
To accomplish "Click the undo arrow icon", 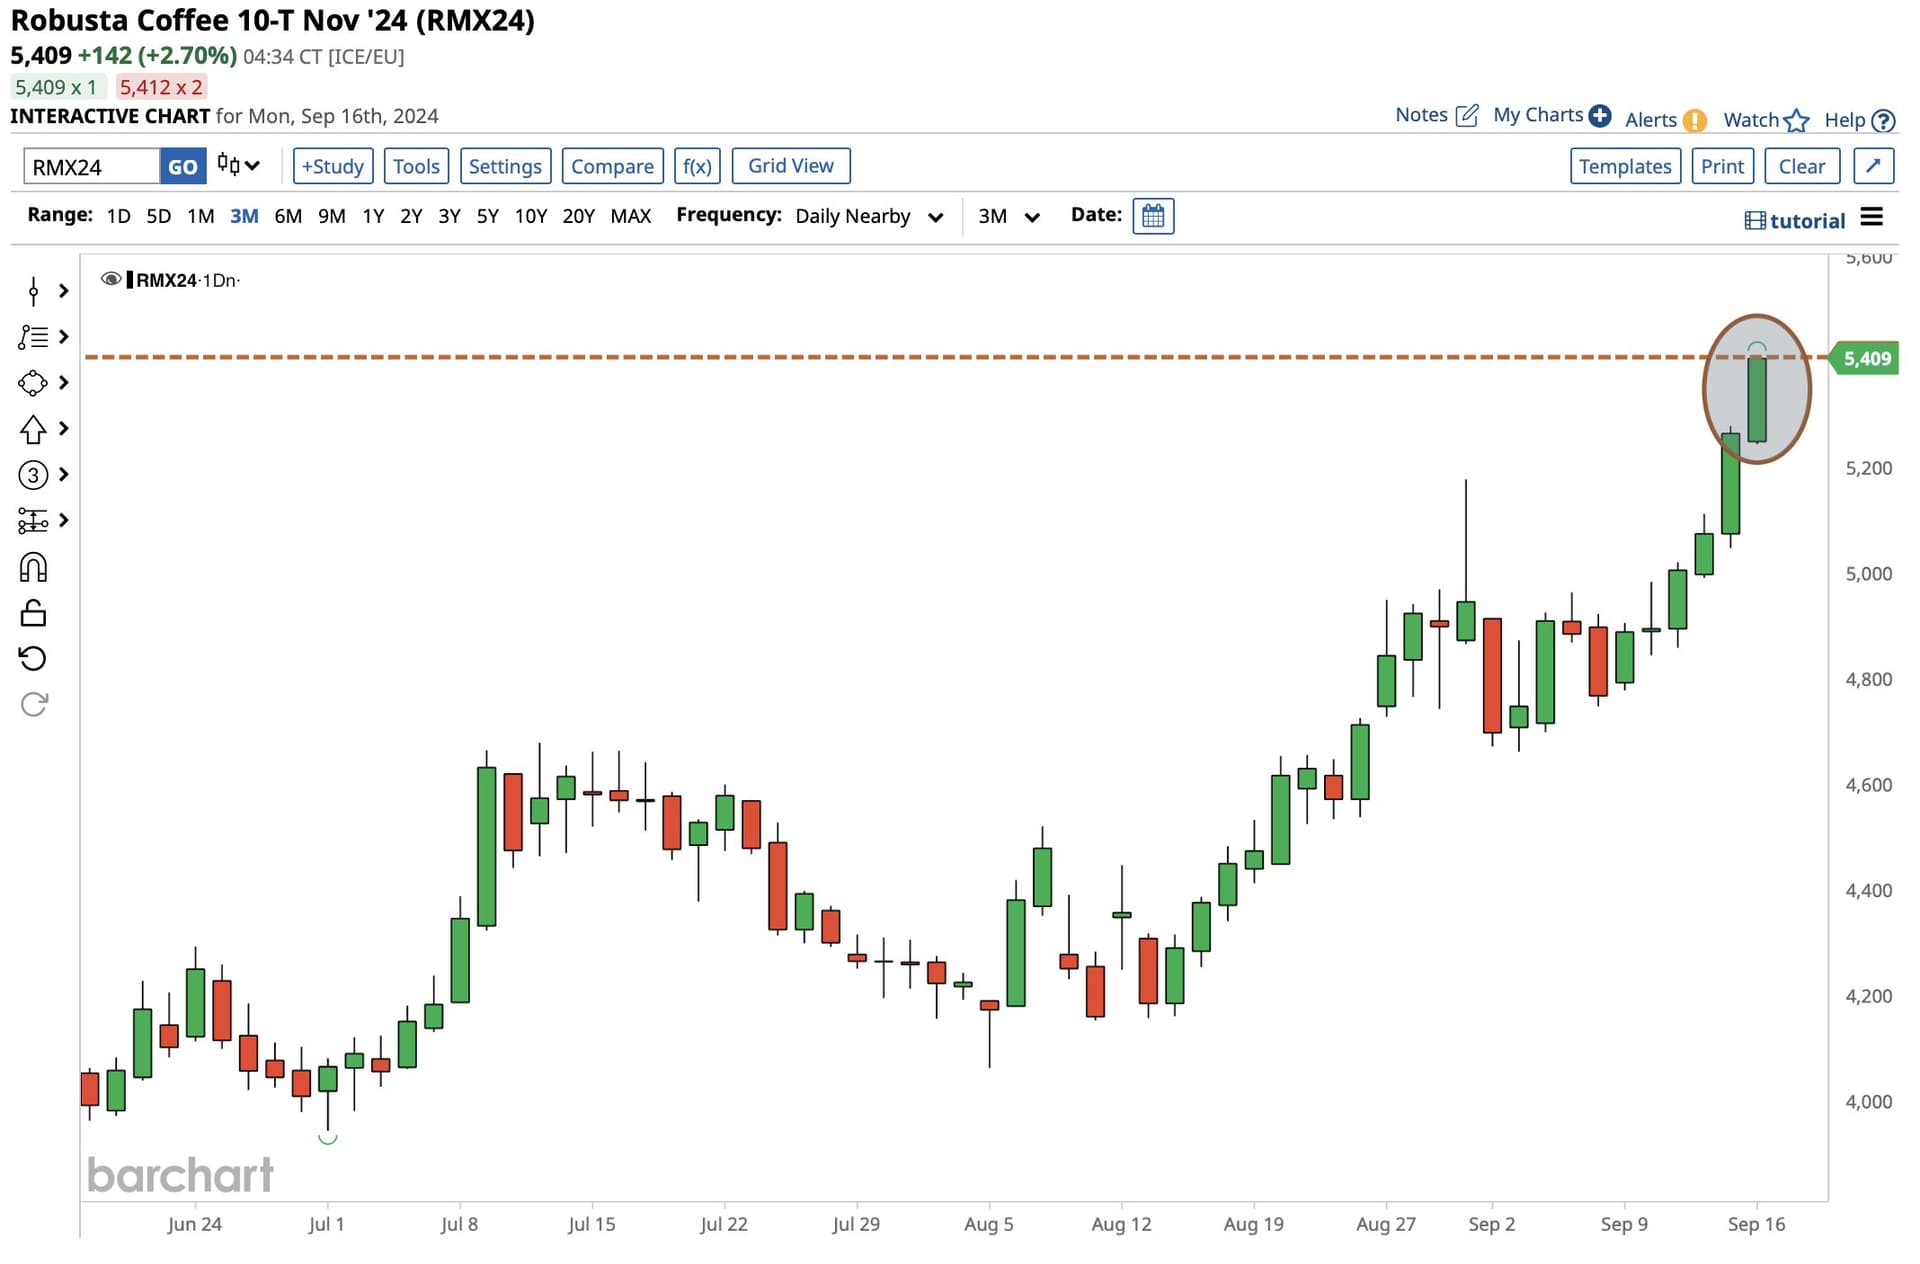I will (x=33, y=658).
